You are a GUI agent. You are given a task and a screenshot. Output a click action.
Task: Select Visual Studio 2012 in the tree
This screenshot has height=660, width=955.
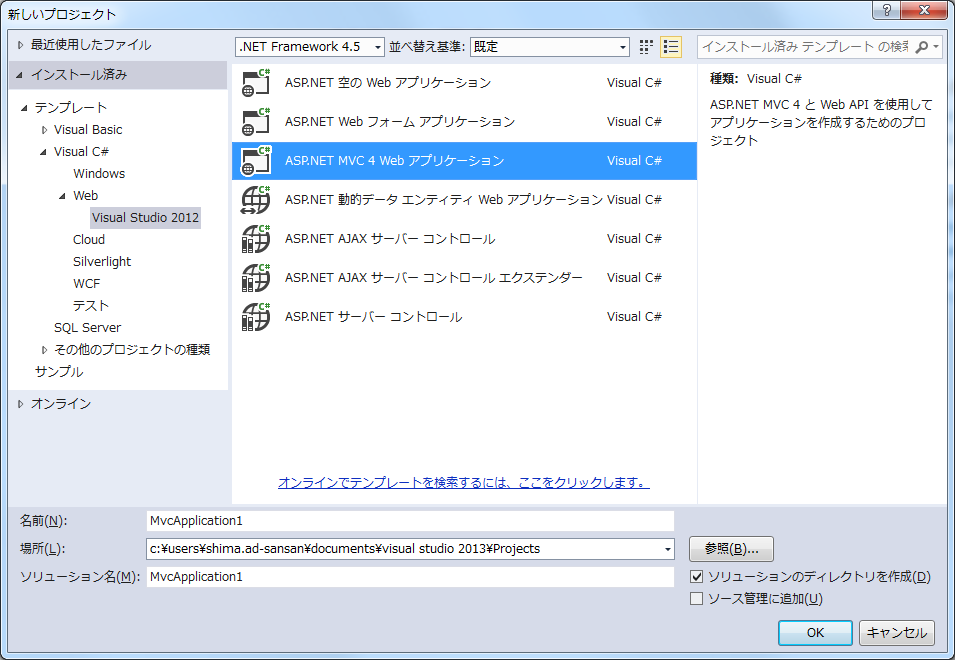pos(145,217)
